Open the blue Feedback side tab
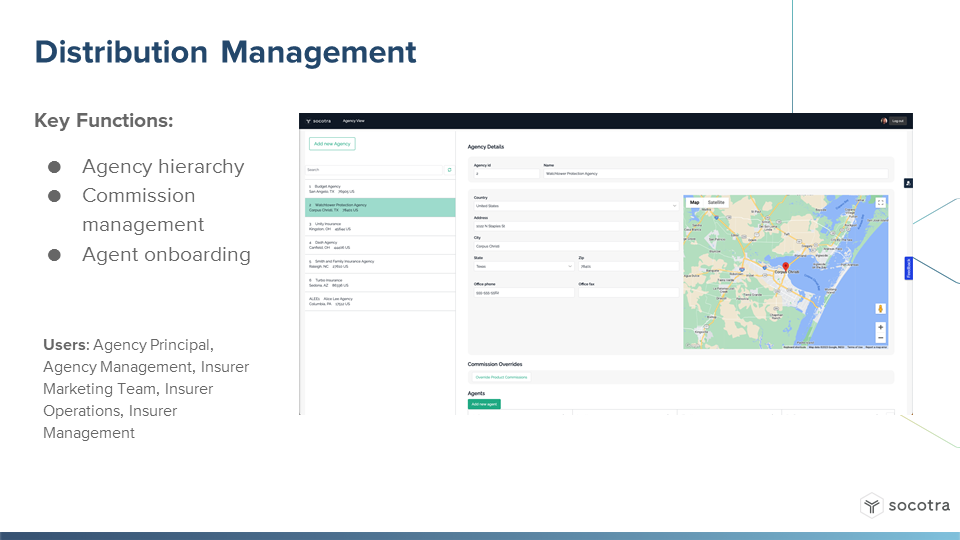This screenshot has width=960, height=540. (x=909, y=268)
